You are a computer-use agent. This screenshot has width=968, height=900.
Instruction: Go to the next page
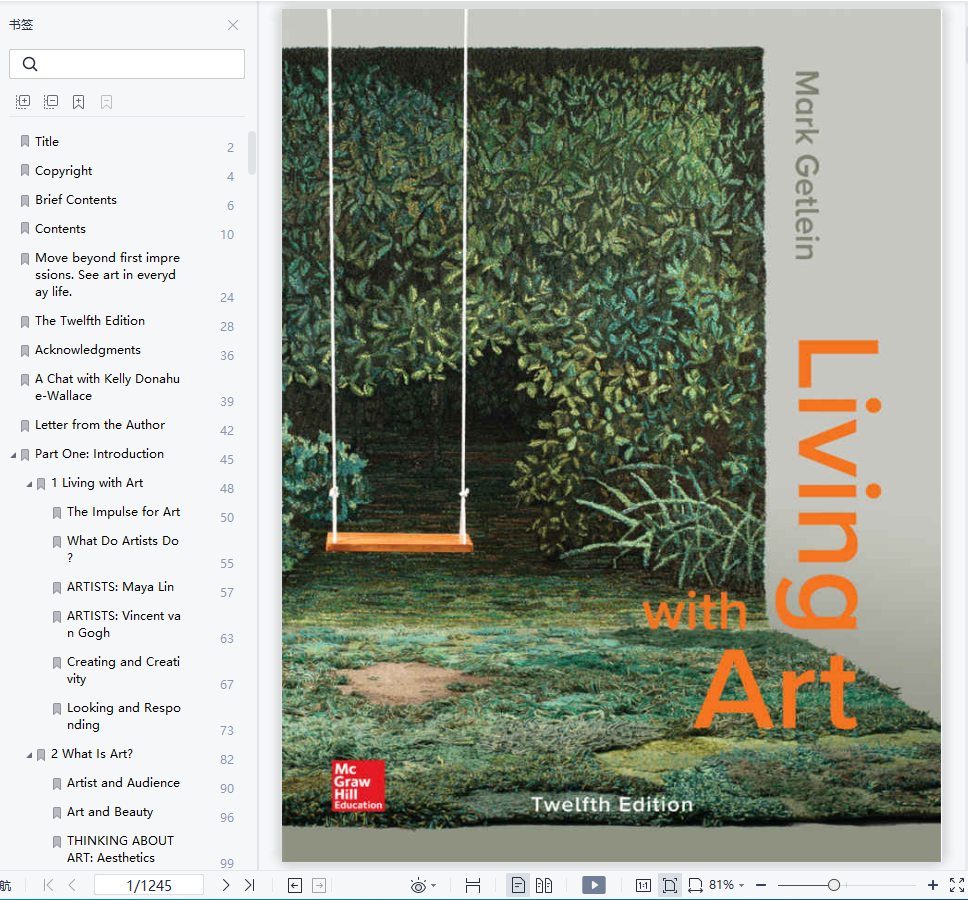(226, 885)
